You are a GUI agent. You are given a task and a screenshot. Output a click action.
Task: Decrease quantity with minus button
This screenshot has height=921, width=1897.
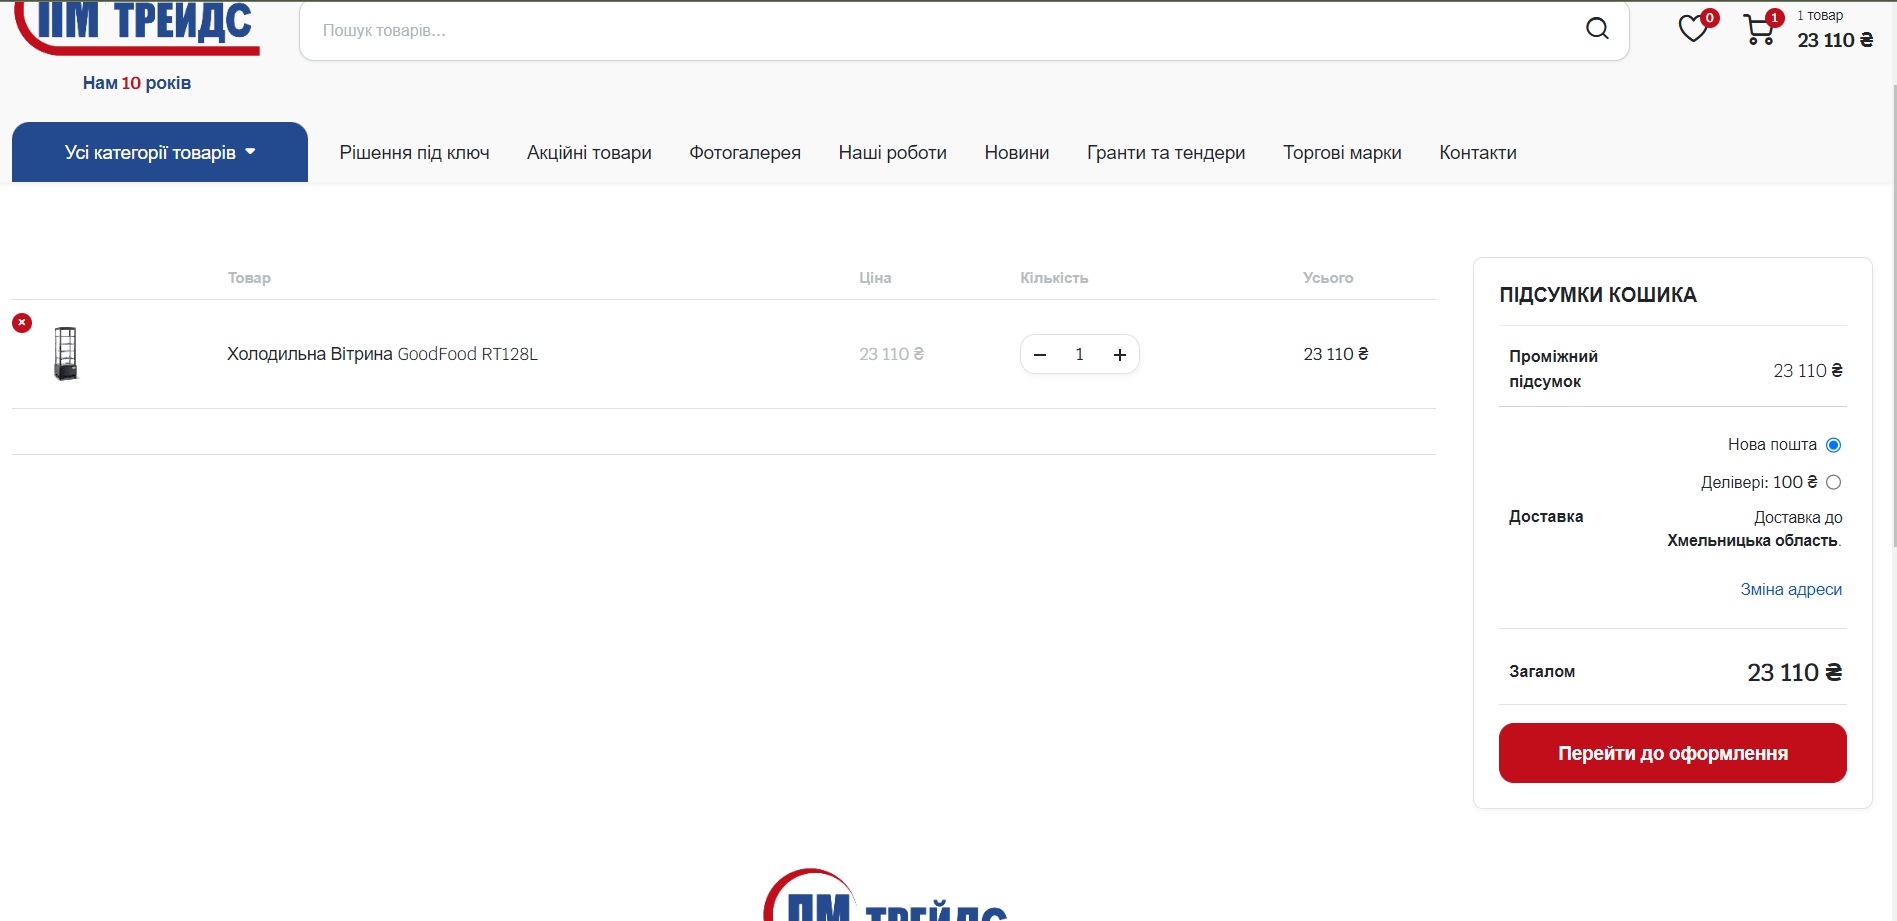(1040, 355)
